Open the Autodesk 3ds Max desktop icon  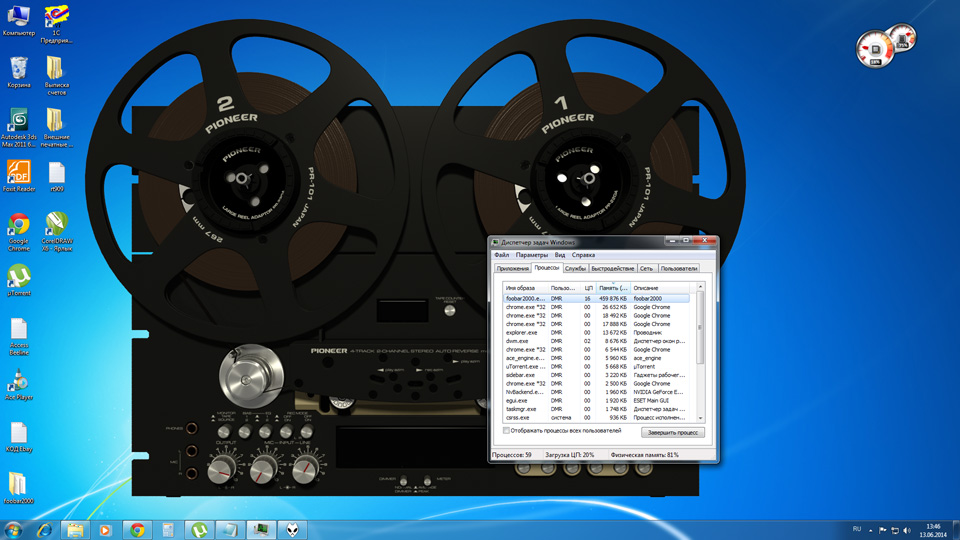(18, 121)
